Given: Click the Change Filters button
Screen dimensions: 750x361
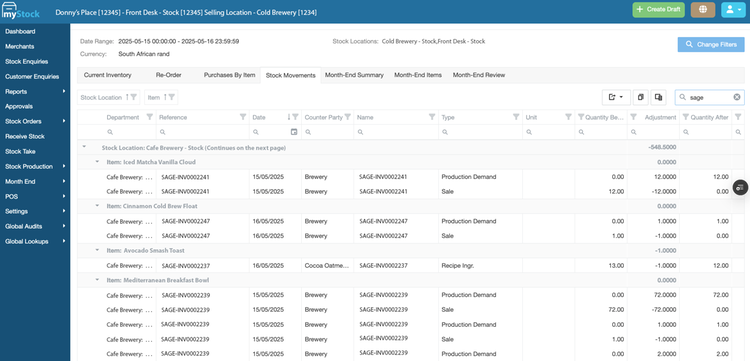Looking at the screenshot, I should (x=711, y=44).
